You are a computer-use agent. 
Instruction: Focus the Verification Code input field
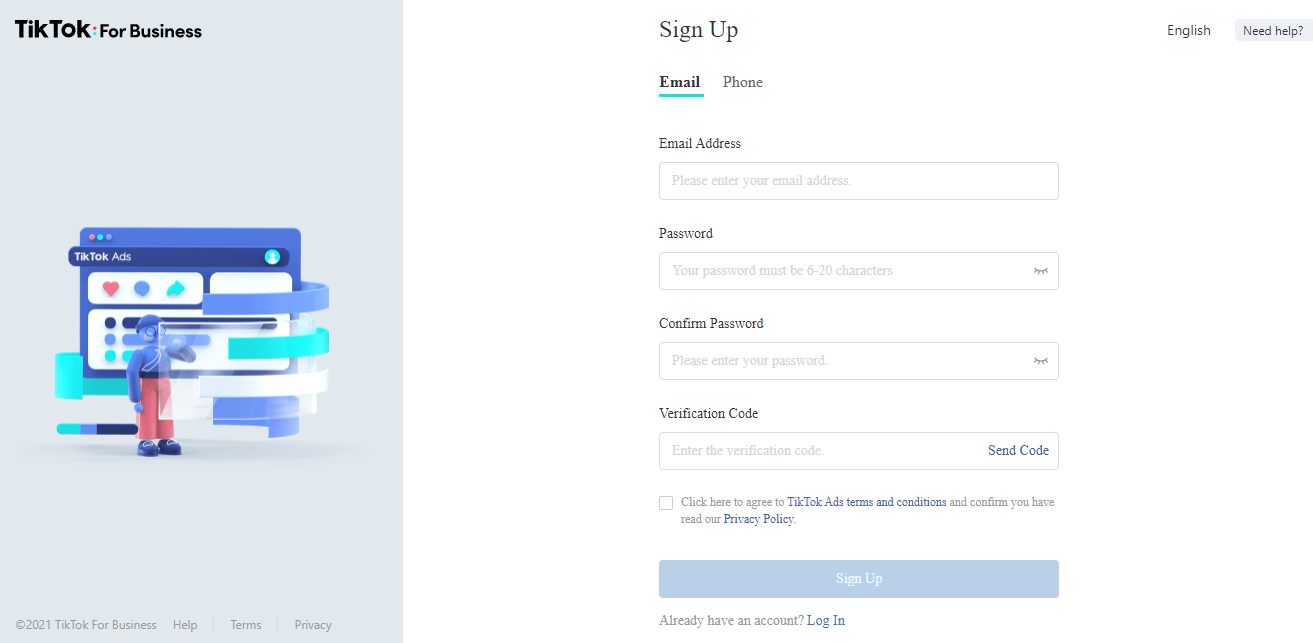tap(822, 451)
